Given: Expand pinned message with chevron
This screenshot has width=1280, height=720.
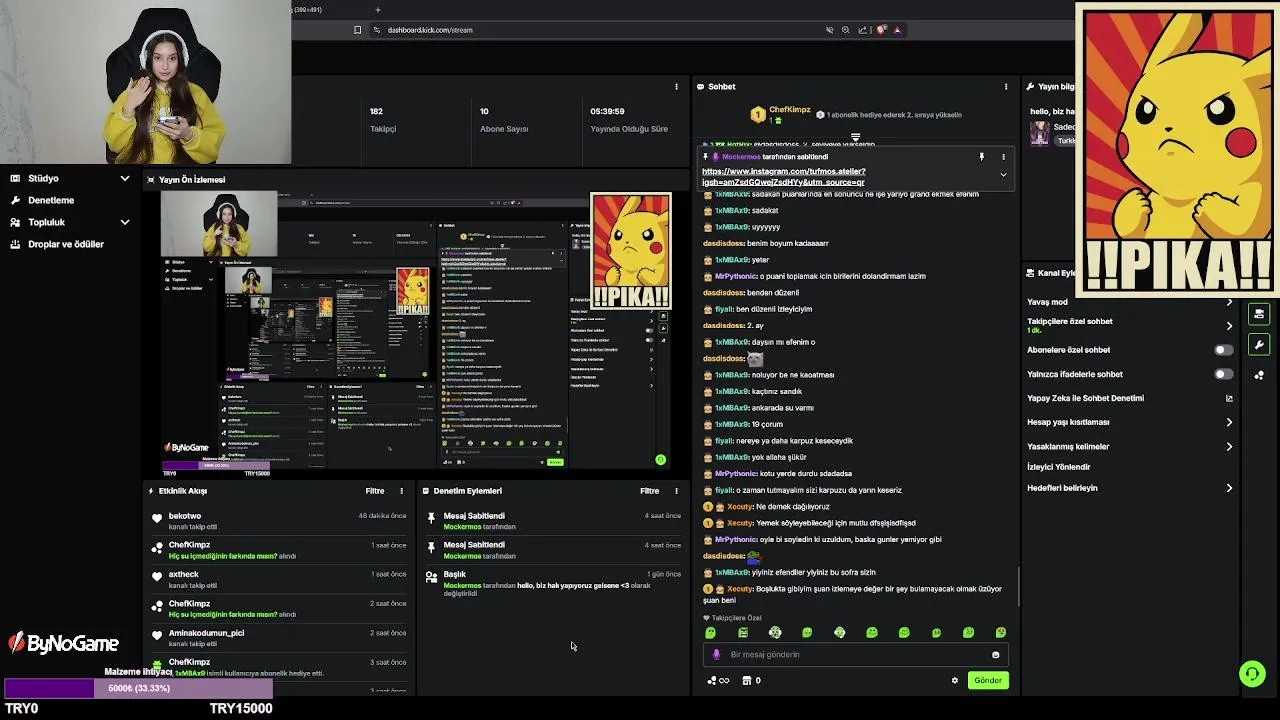Looking at the screenshot, I should (1003, 175).
